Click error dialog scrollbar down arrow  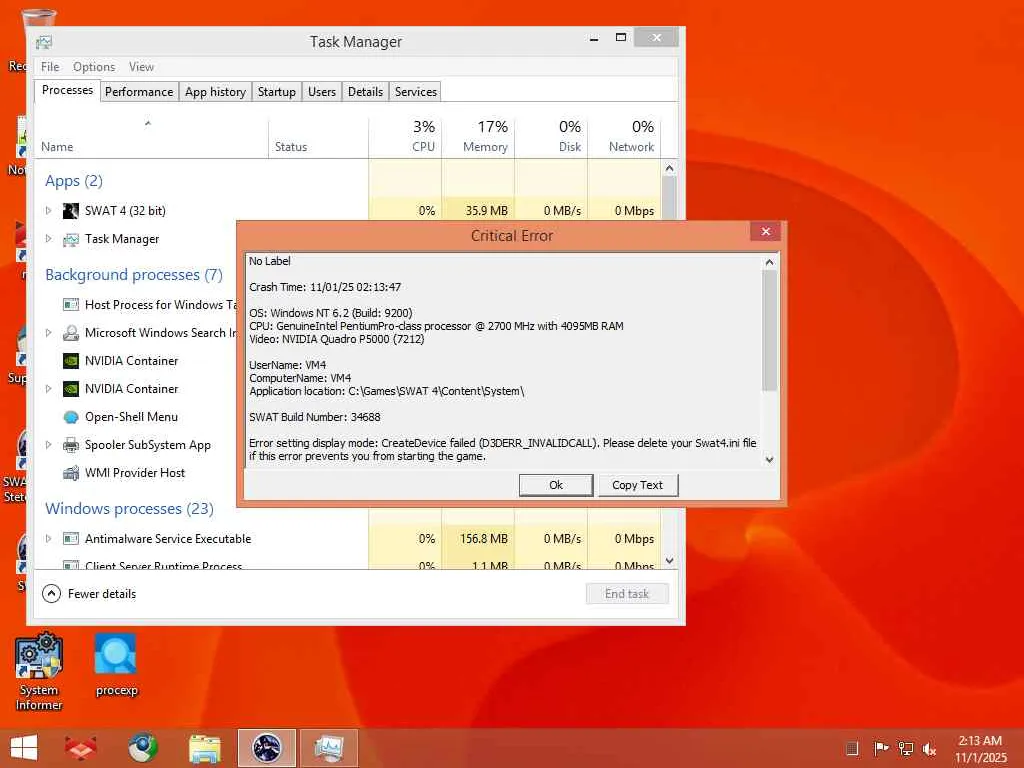pos(769,460)
